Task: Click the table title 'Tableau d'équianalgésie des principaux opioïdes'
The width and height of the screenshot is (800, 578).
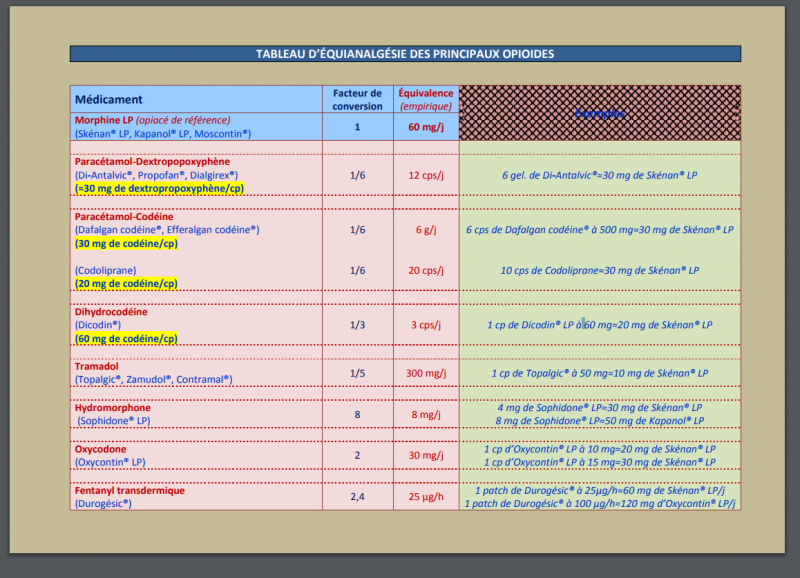Action: [x=405, y=53]
